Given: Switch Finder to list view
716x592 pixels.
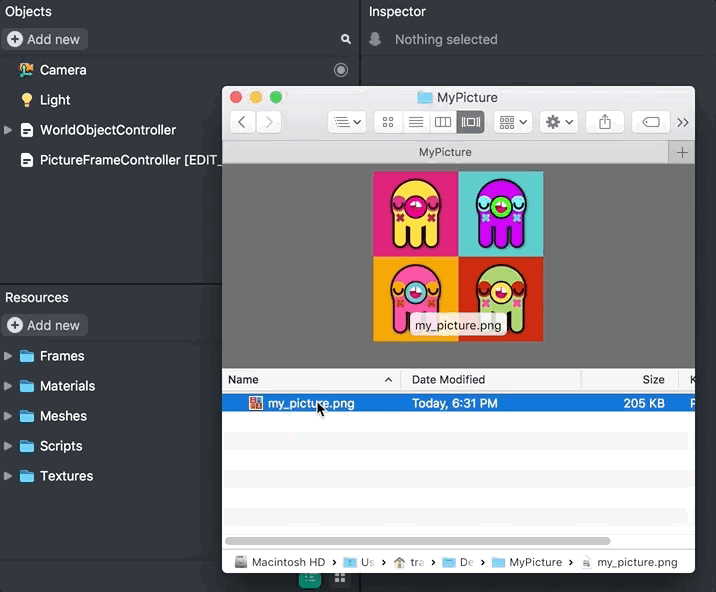Looking at the screenshot, I should (x=416, y=122).
